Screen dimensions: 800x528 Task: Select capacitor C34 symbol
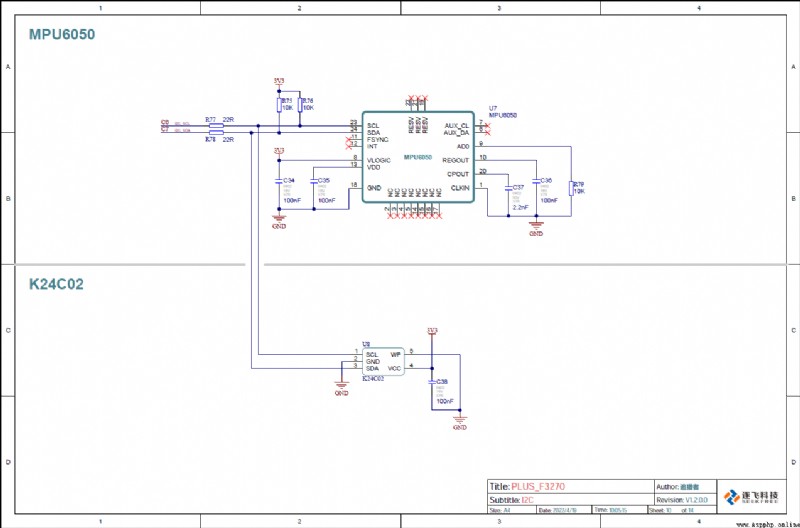[279, 181]
